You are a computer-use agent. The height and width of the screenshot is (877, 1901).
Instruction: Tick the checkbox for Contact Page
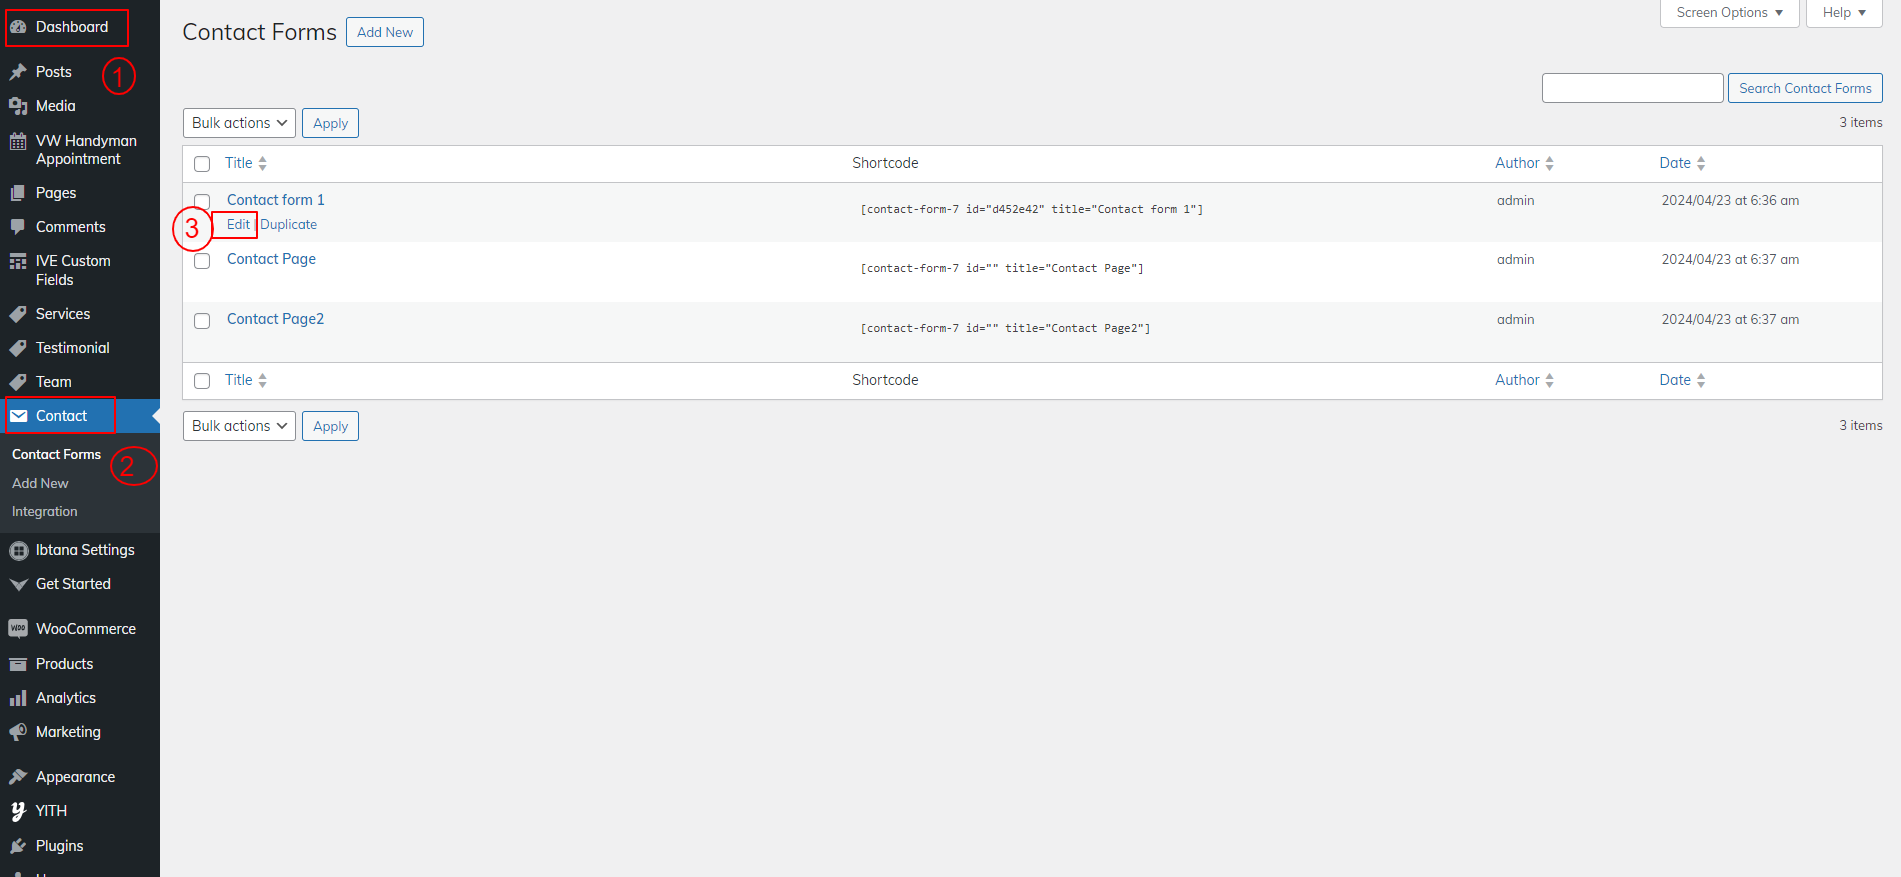(x=202, y=261)
